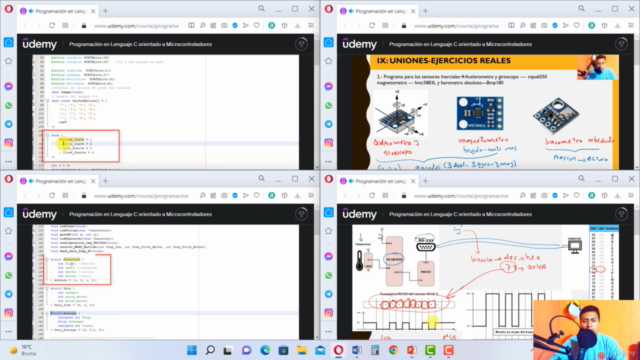The height and width of the screenshot is (360, 640).
Task: Click the Udemy logo in bottom-left window
Action: [40, 214]
